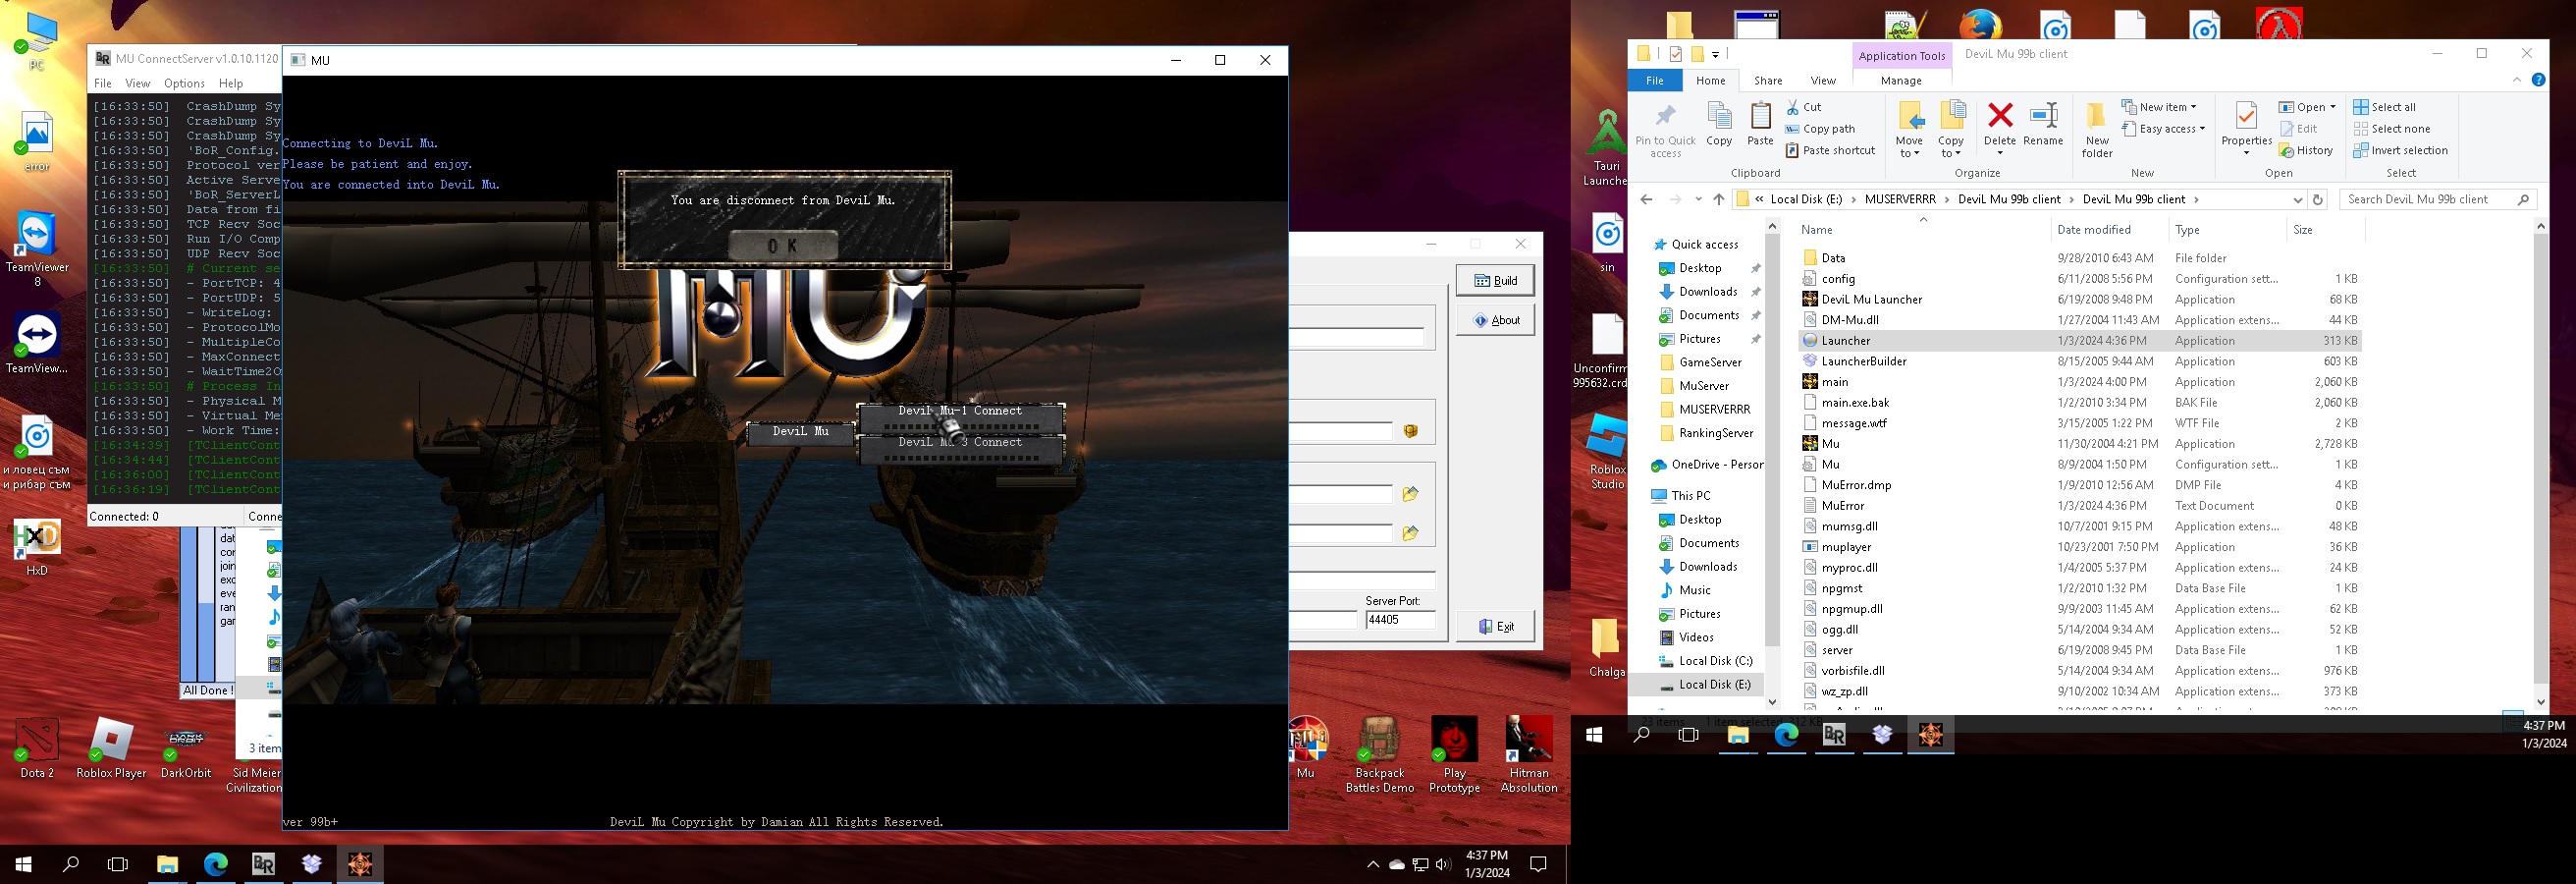
Task: Expand the address bar history dropdown
Action: (x=2297, y=200)
